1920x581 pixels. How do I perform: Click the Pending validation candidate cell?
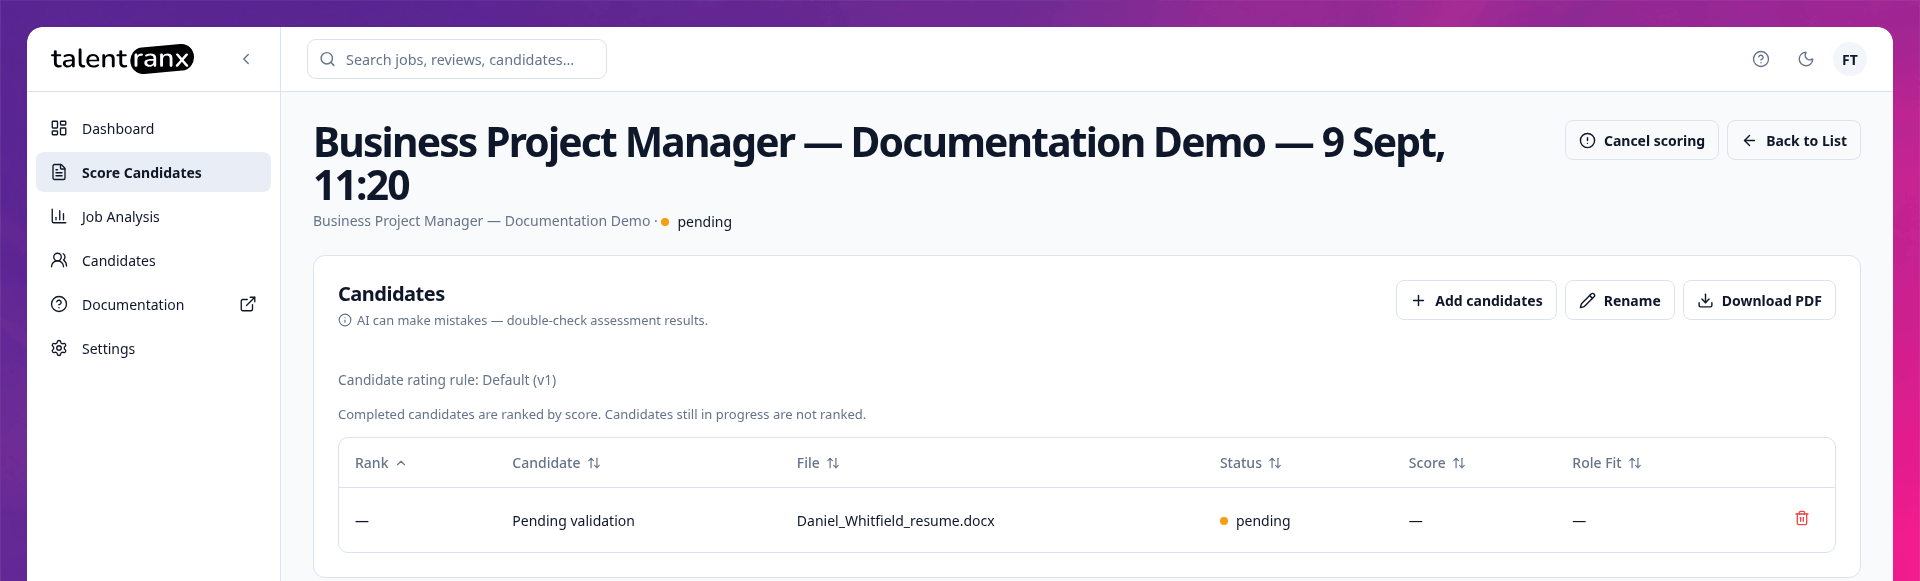[573, 521]
